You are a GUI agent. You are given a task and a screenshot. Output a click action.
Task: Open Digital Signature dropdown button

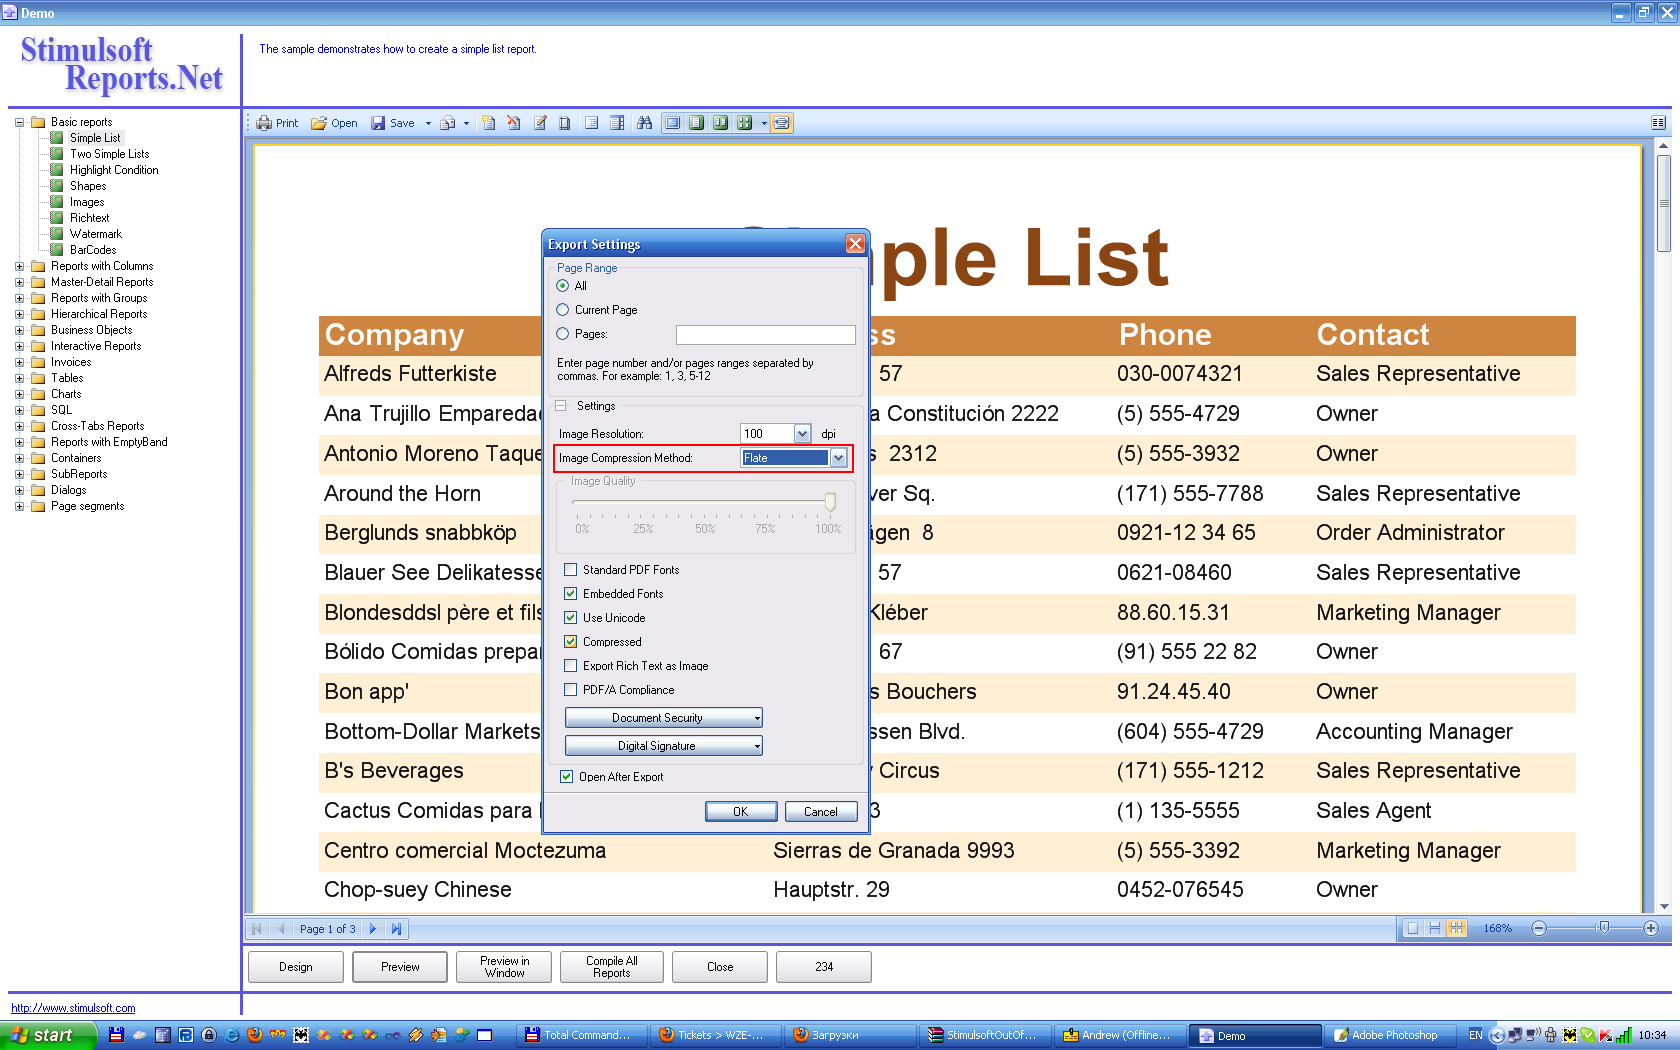(x=664, y=746)
